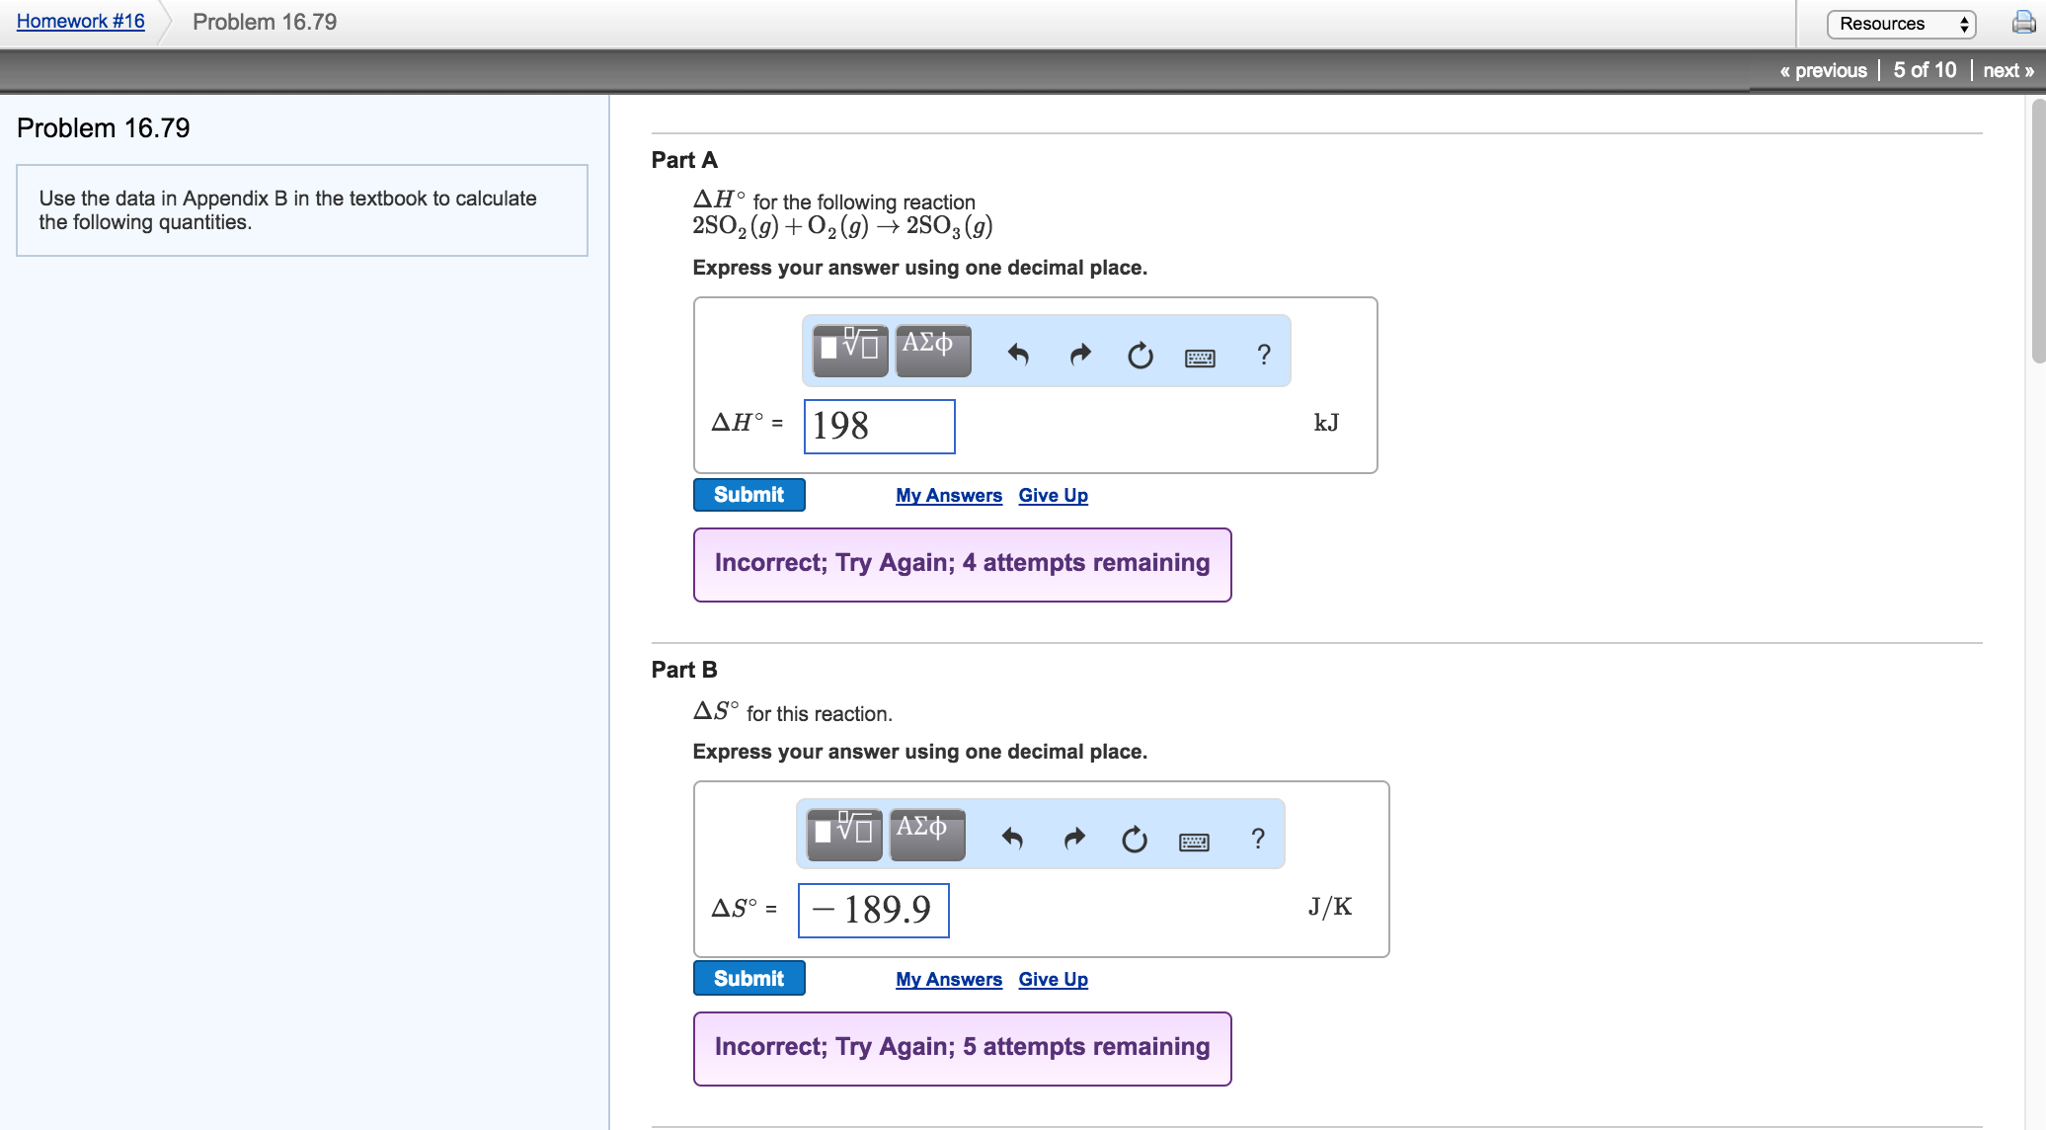Reset Part A answer with refresh icon

coord(1140,355)
